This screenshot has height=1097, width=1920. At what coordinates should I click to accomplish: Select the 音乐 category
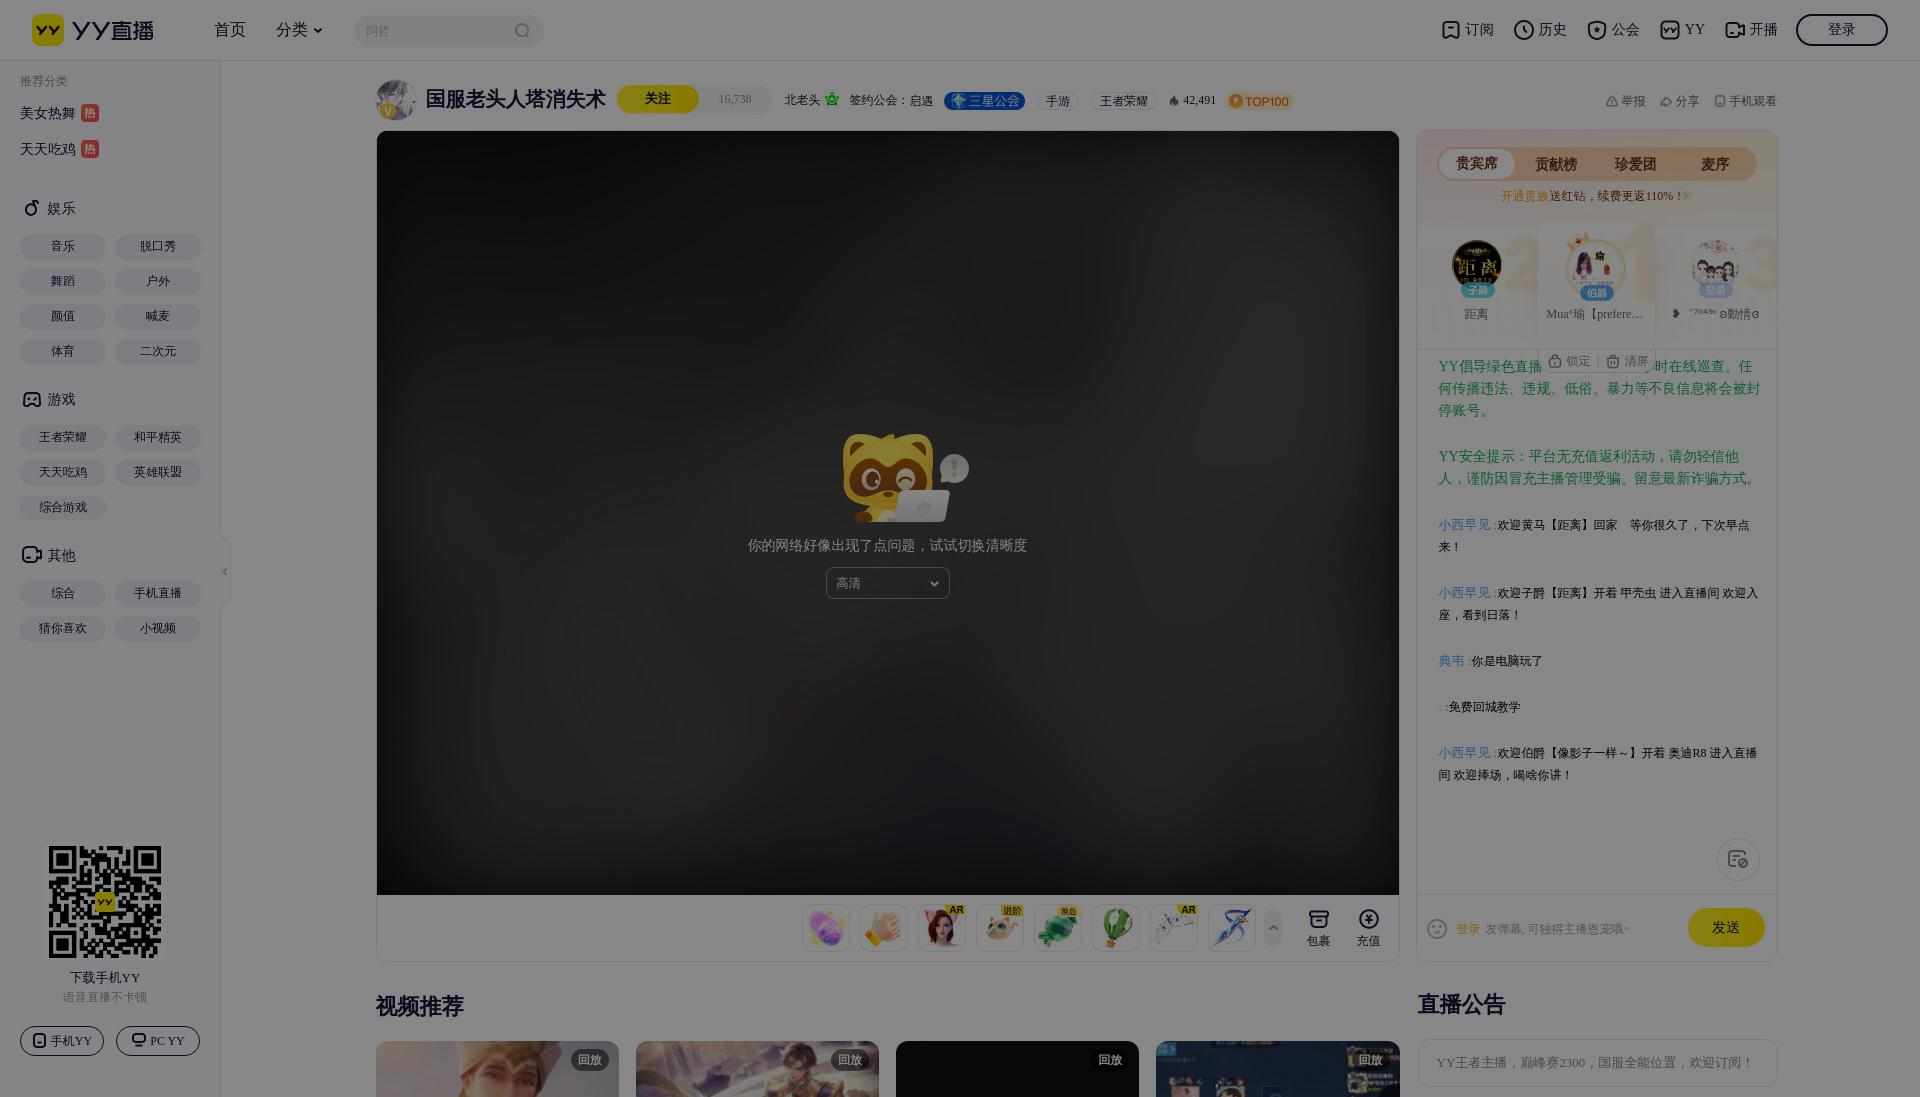point(63,246)
